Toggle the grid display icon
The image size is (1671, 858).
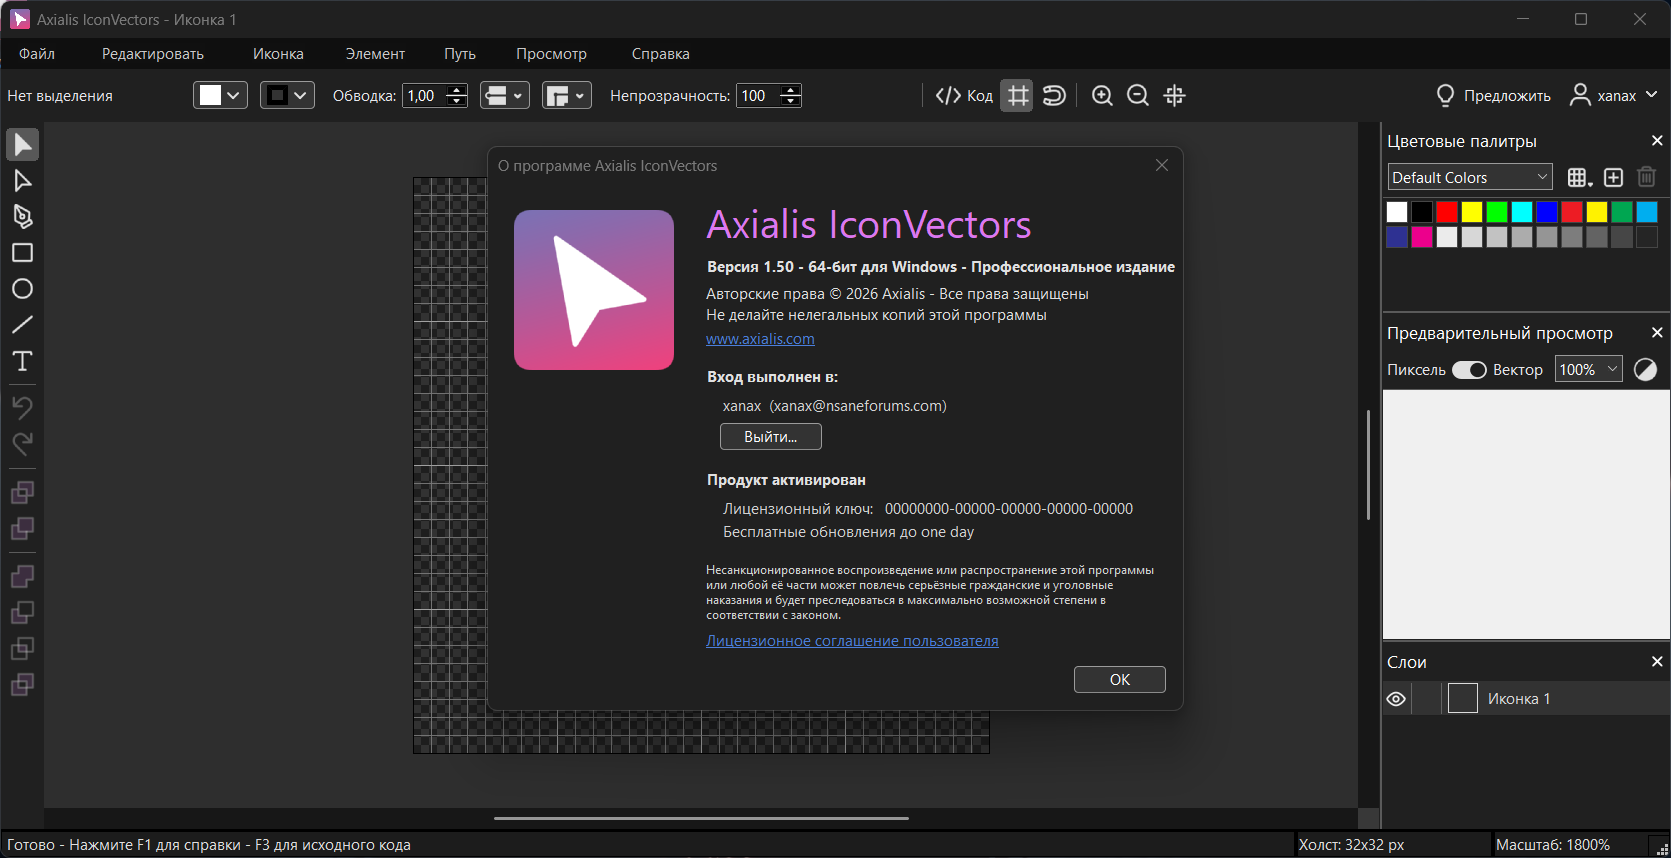(1017, 96)
